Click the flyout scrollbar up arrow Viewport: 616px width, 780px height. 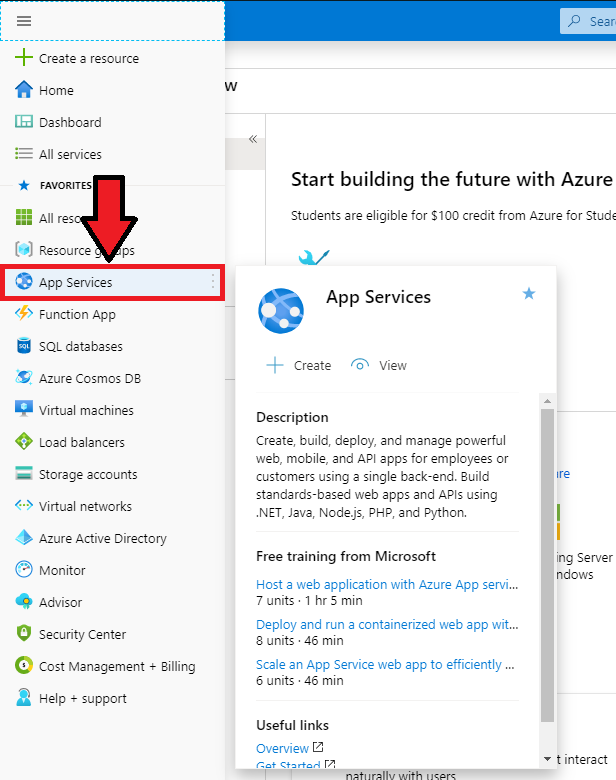tap(547, 401)
